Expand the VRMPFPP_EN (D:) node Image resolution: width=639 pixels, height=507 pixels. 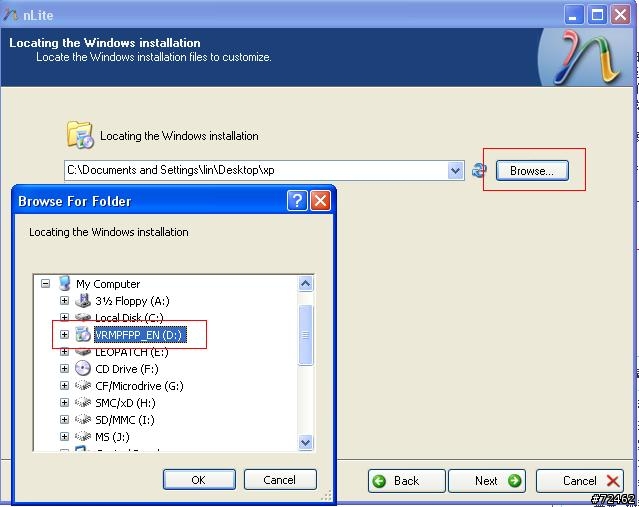[64, 334]
